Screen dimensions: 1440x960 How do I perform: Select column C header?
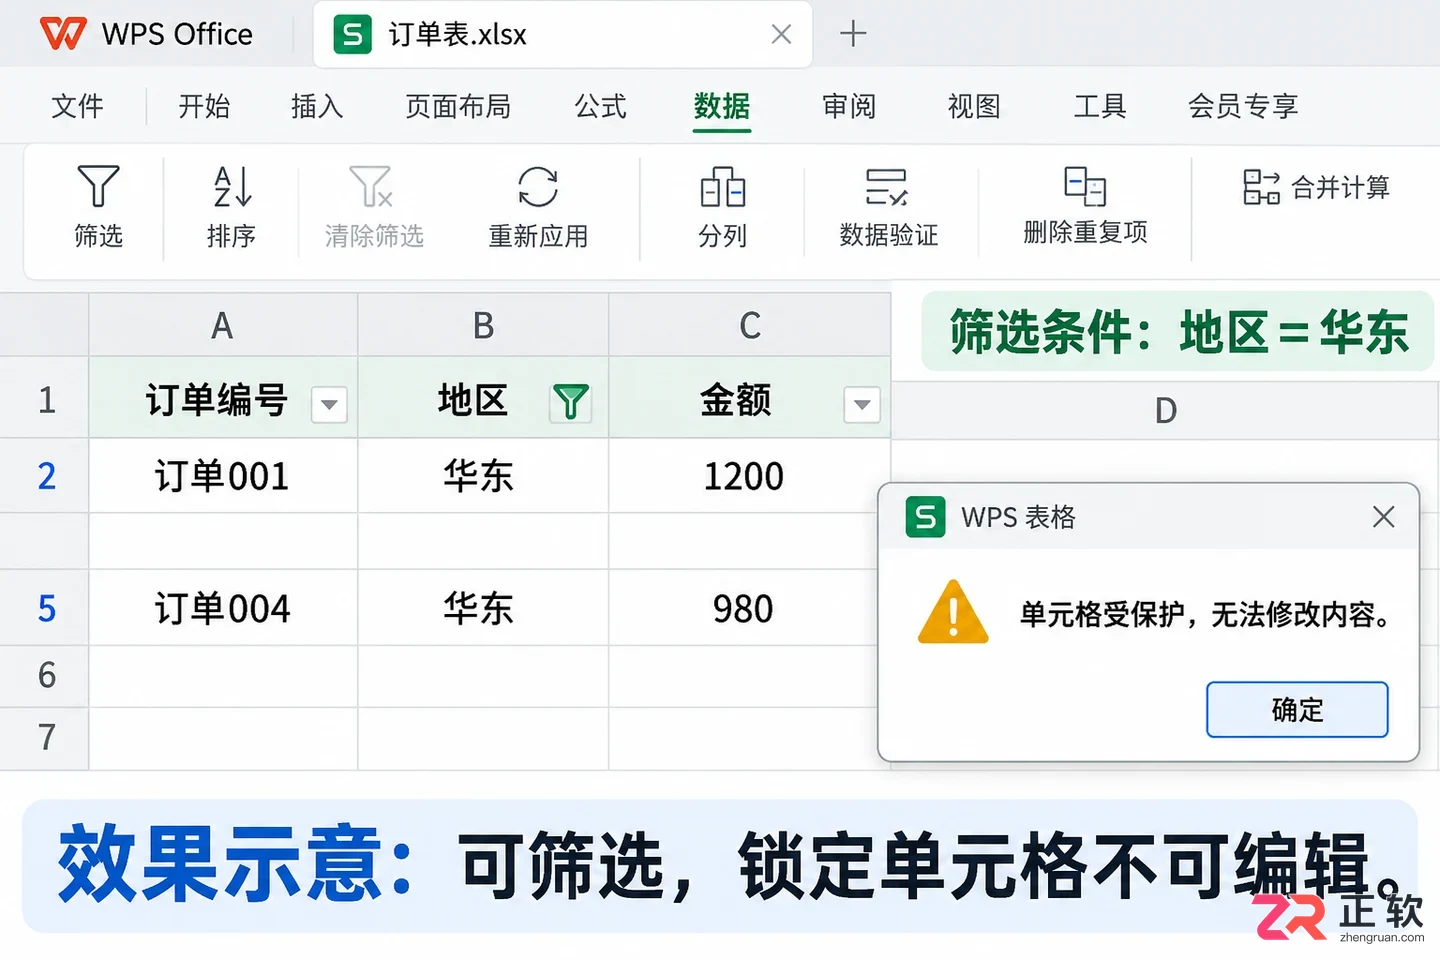pyautogui.click(x=750, y=325)
